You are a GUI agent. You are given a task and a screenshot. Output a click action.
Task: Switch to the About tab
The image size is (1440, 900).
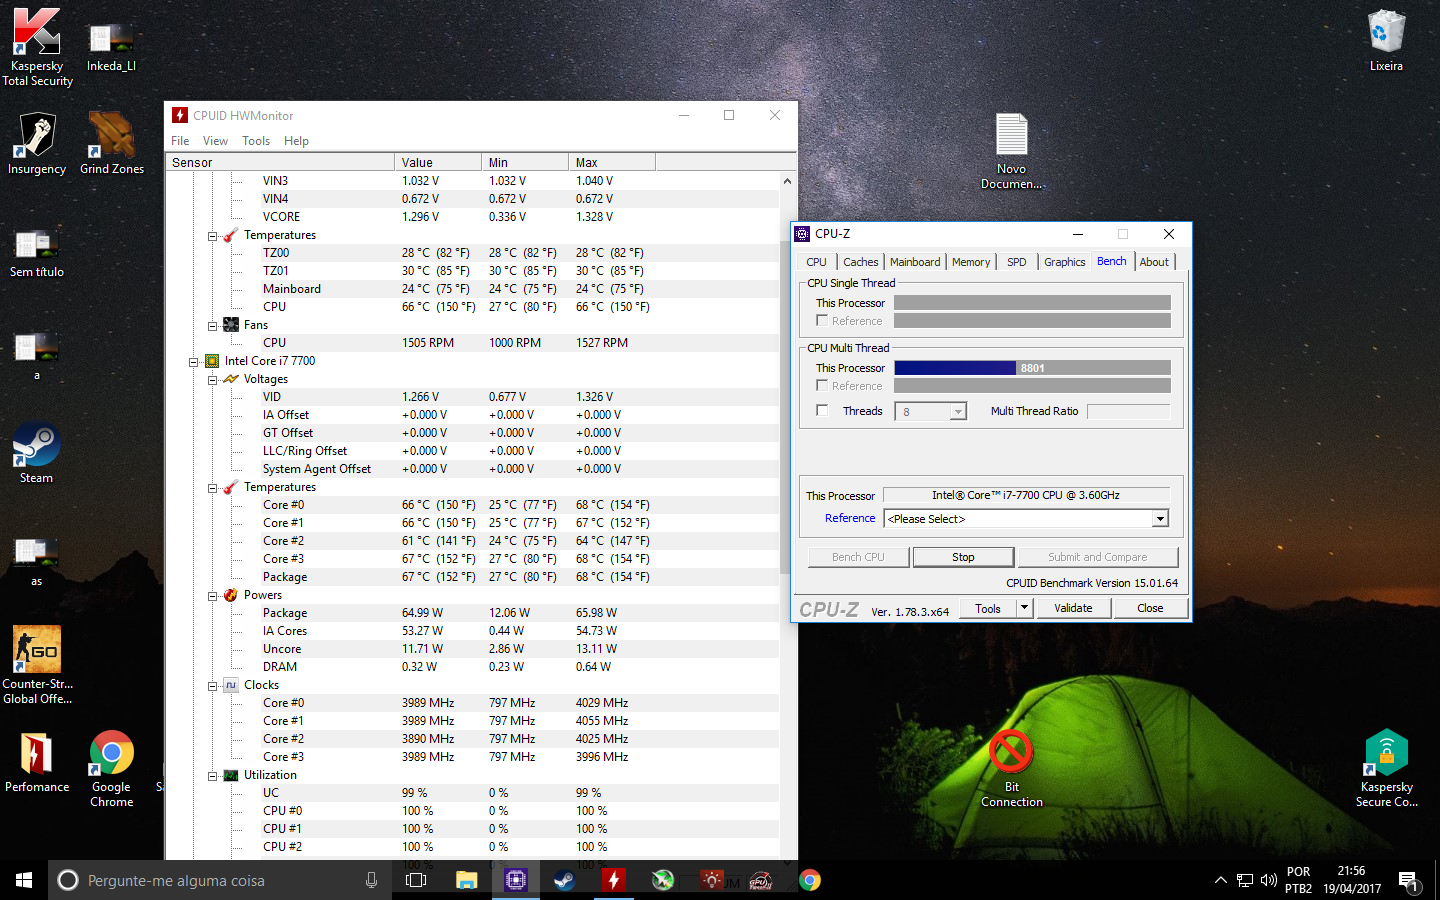tap(1154, 262)
